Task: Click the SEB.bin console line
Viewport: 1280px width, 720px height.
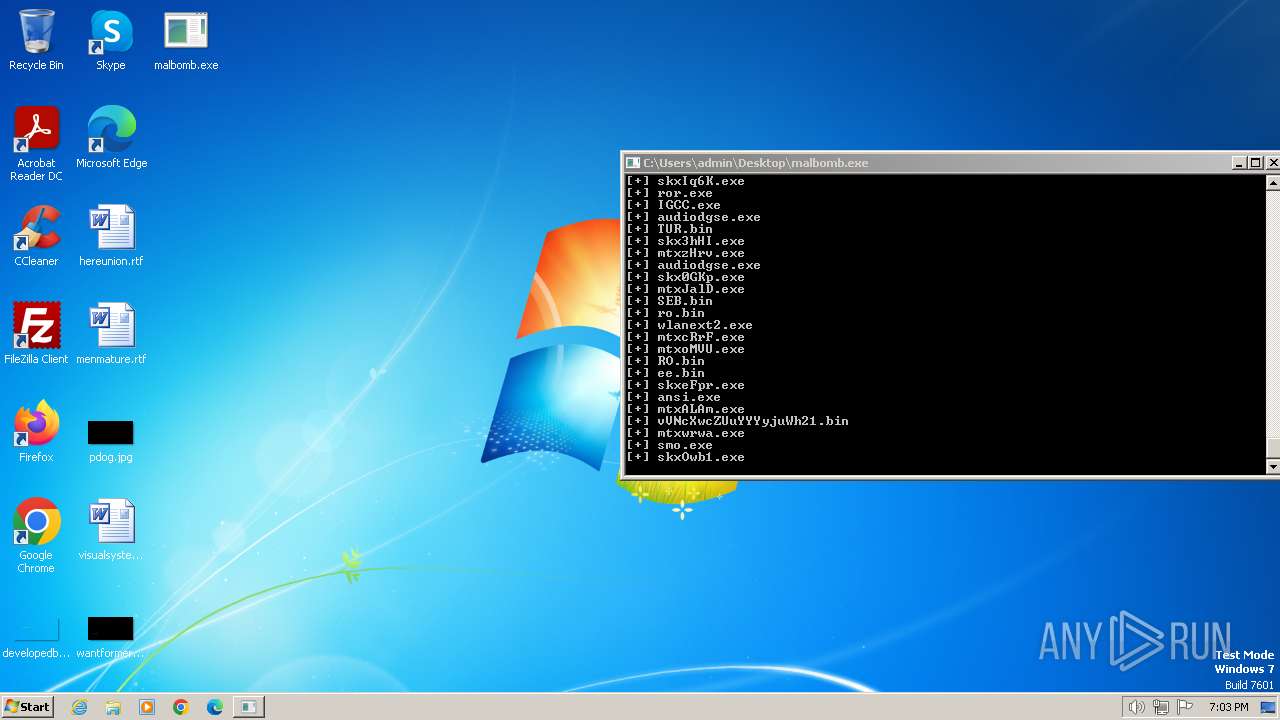Action: point(670,301)
